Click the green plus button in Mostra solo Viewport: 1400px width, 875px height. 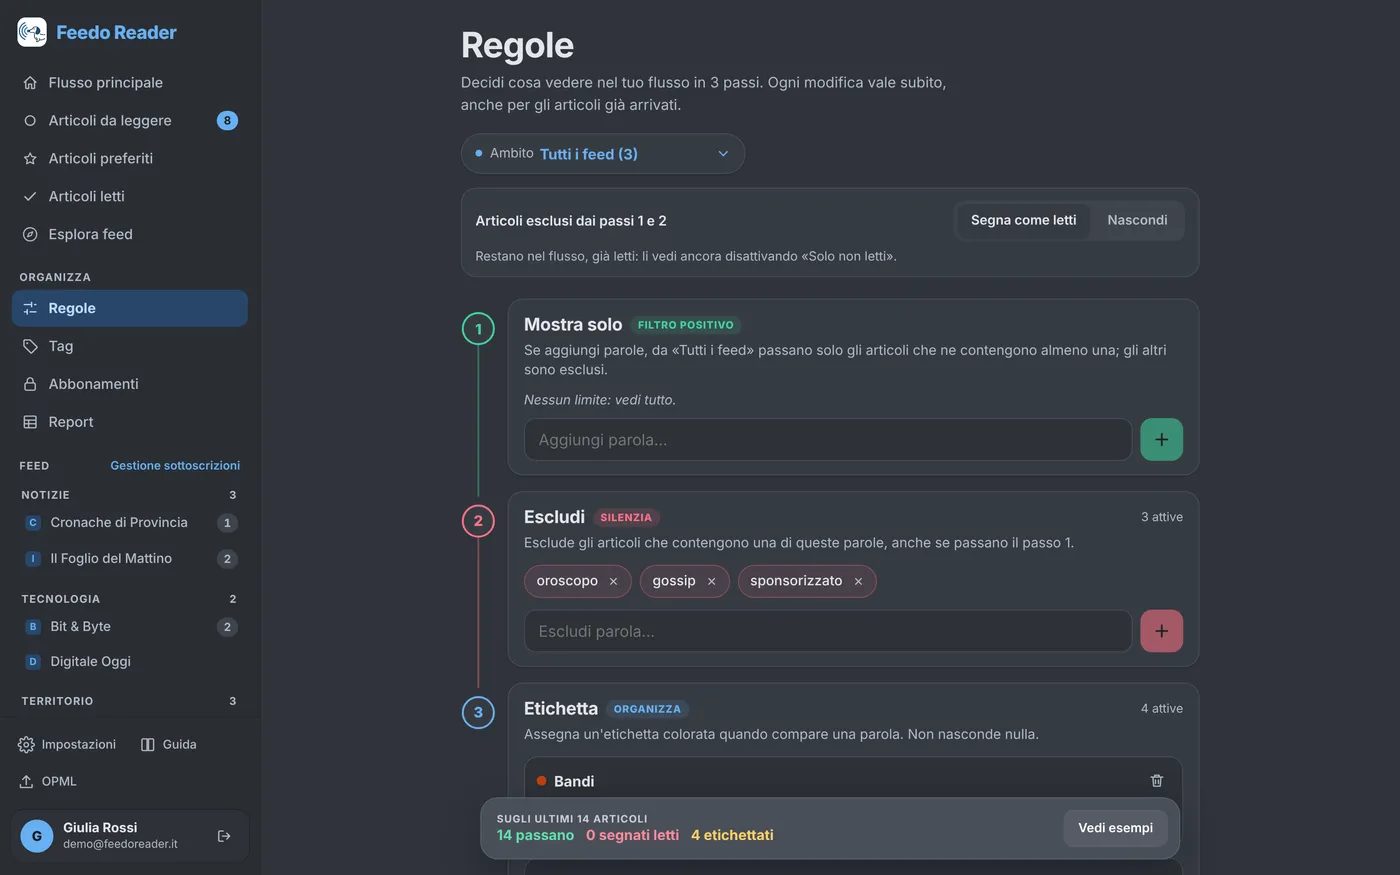click(x=1161, y=440)
